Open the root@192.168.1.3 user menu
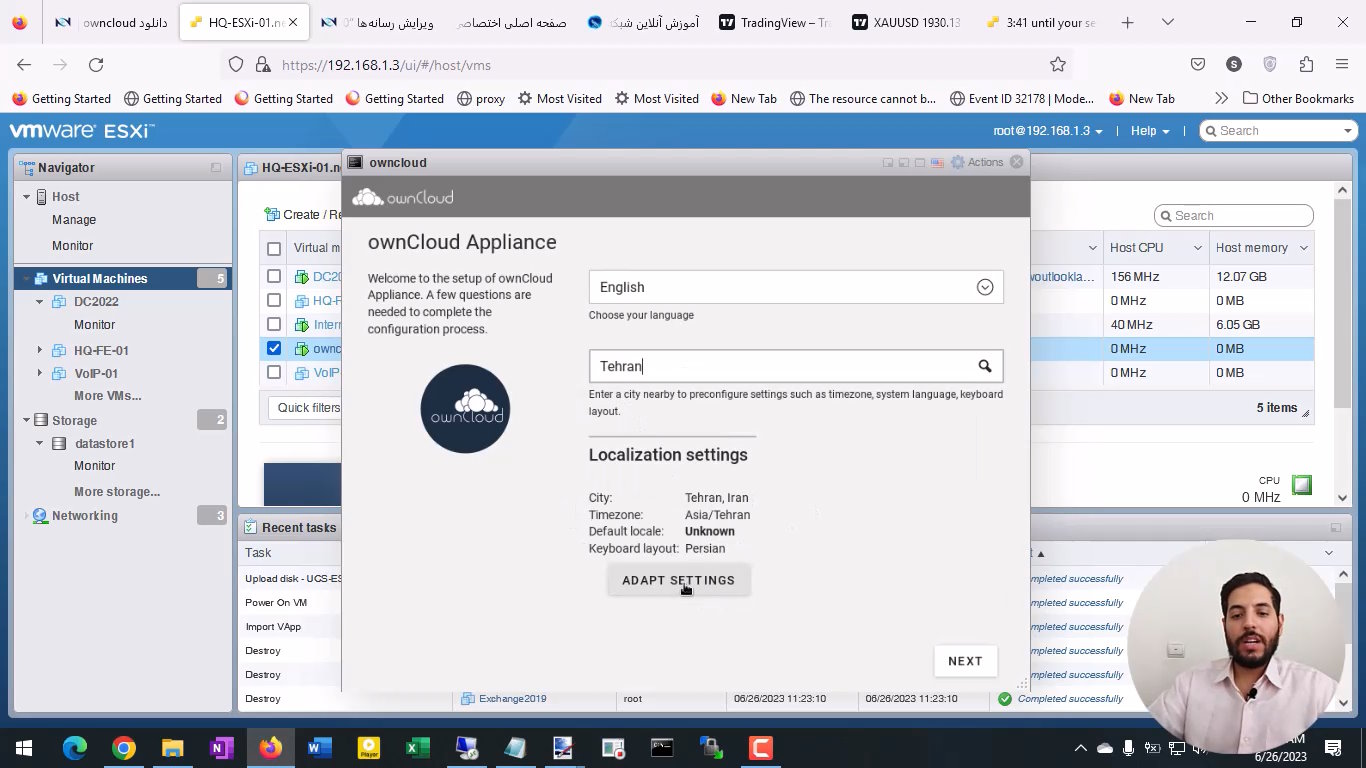 click(x=1048, y=131)
